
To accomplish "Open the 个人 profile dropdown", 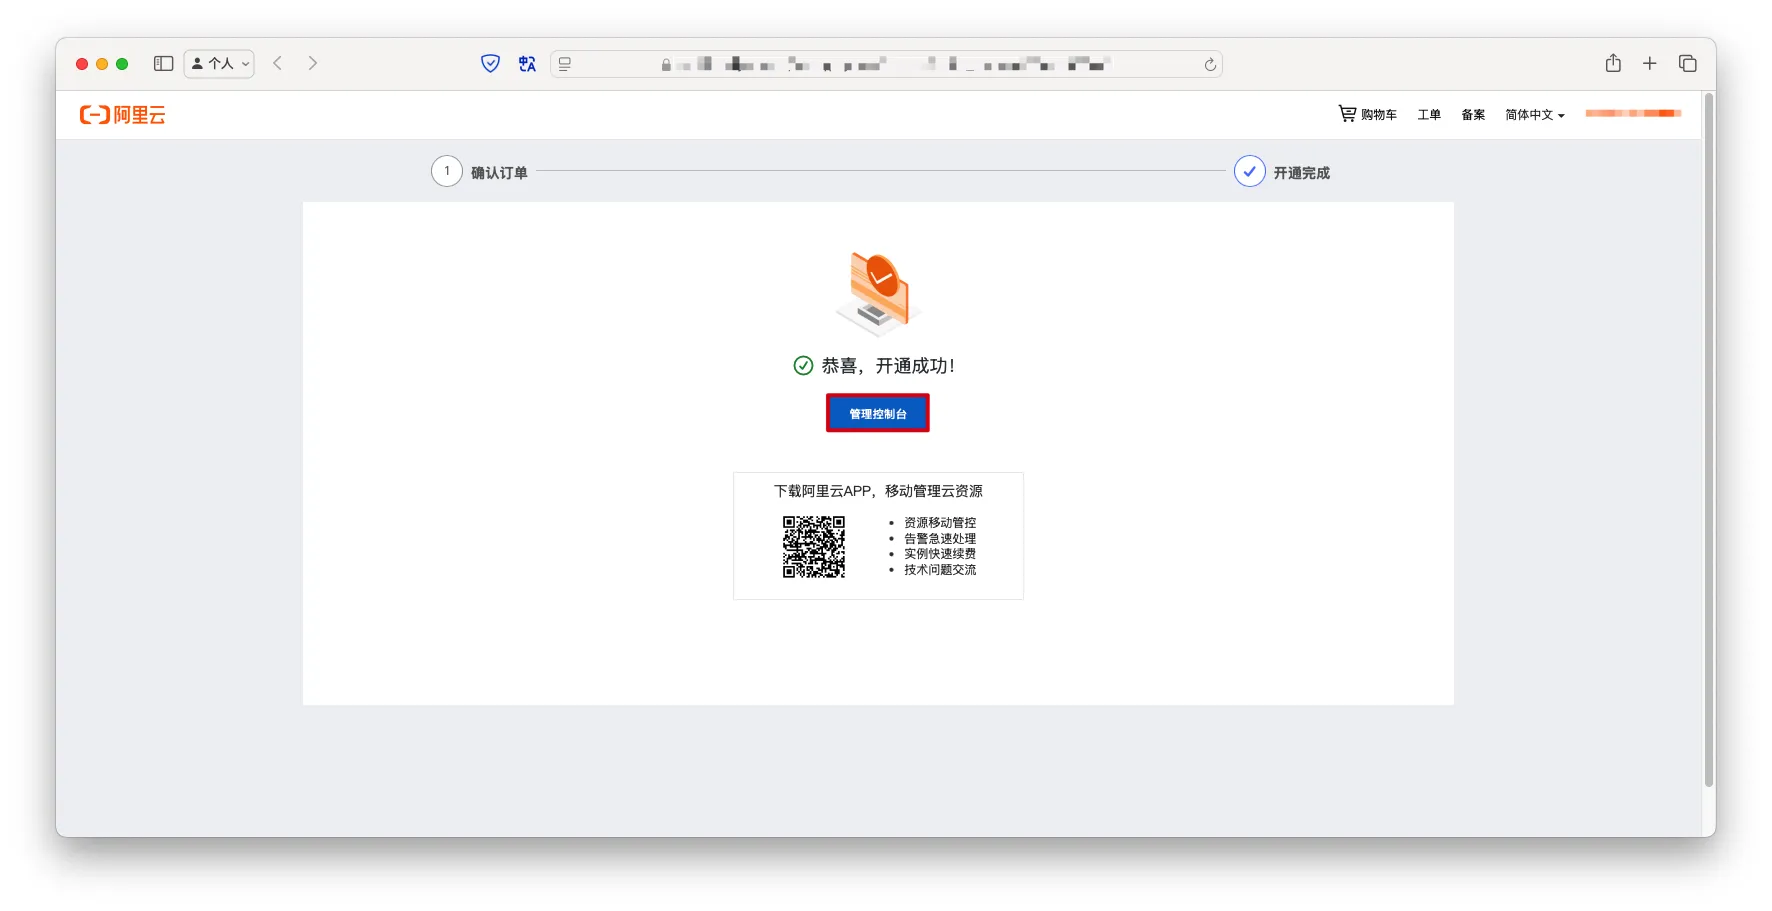I will click(x=219, y=64).
